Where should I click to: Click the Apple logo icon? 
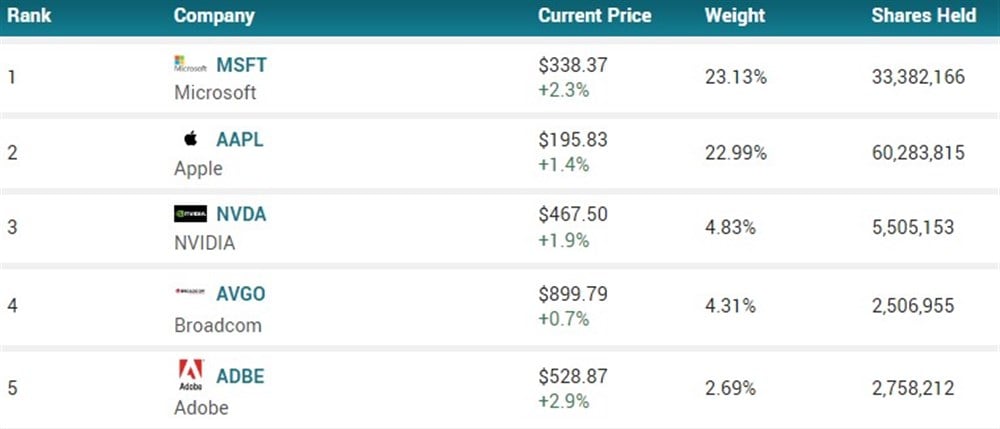click(190, 139)
